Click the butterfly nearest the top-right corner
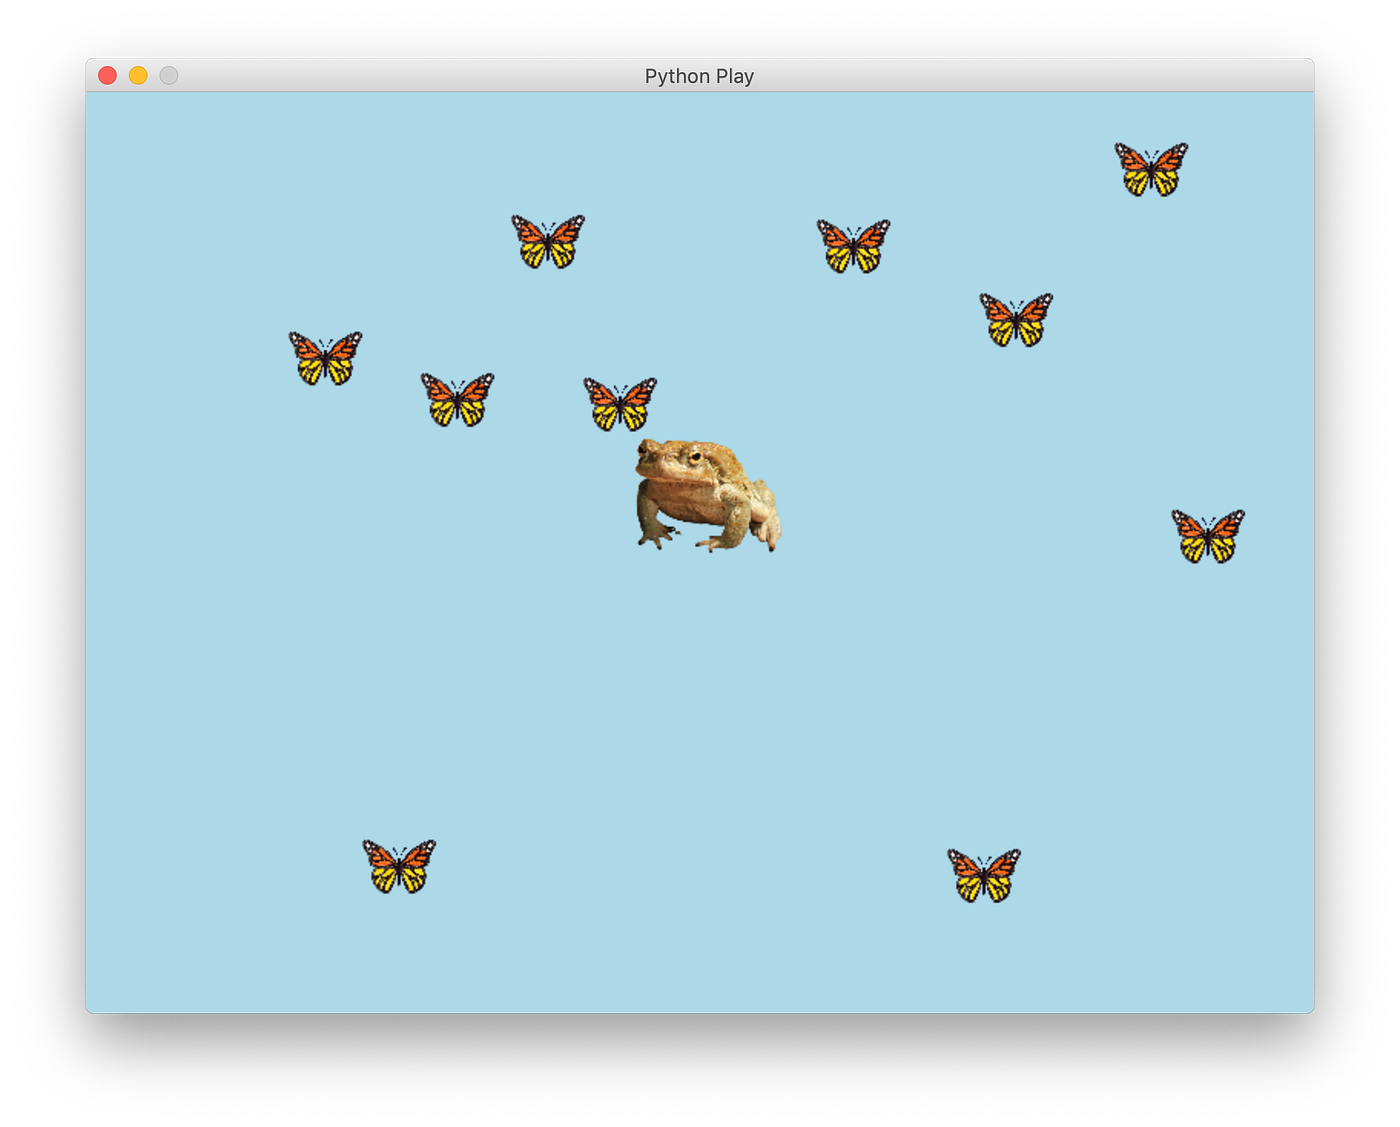 tap(1151, 169)
